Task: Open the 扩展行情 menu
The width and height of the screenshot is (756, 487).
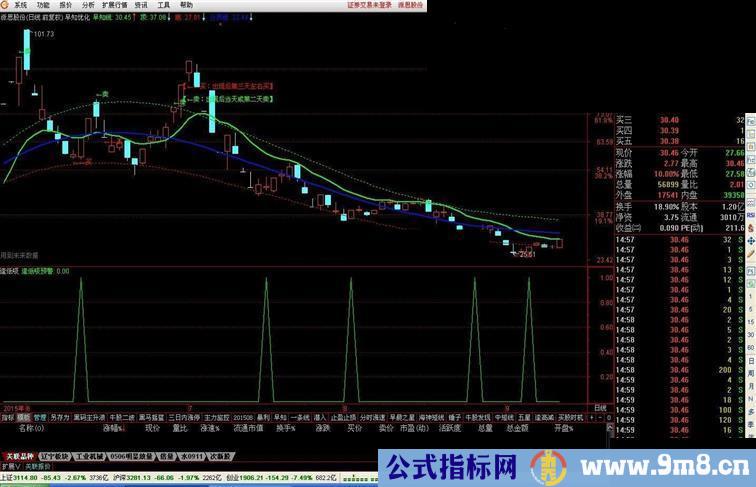Action: click(116, 5)
